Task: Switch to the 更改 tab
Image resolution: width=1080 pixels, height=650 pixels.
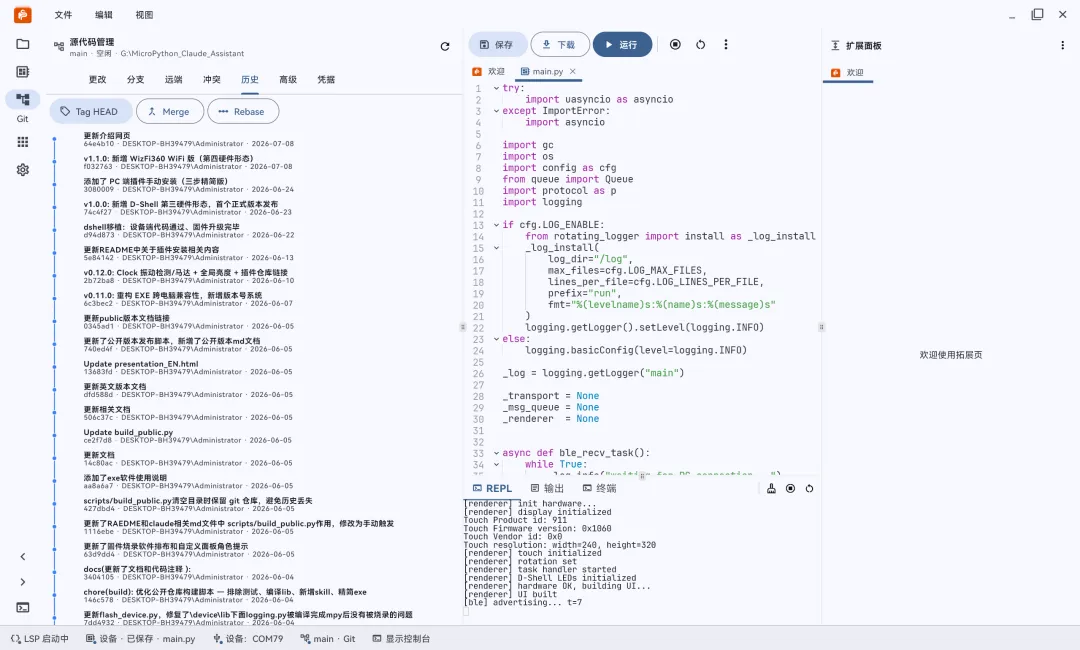Action: [x=98, y=79]
